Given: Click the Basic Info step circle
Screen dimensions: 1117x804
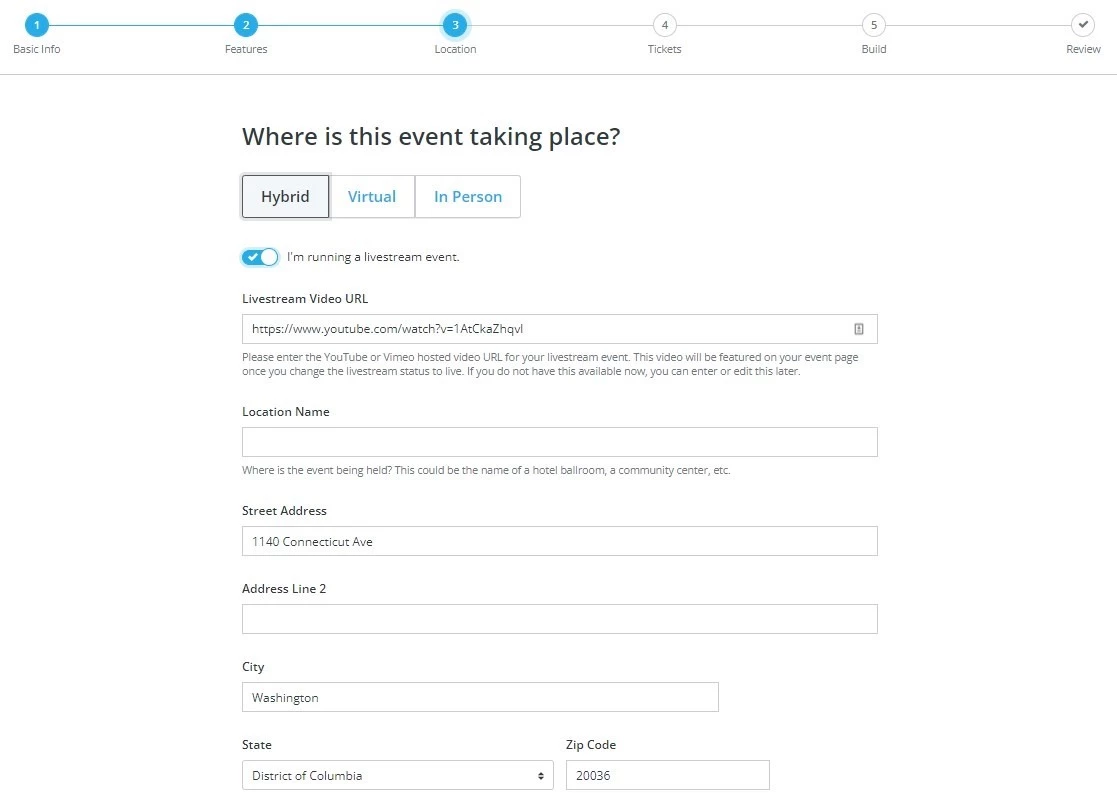Looking at the screenshot, I should 37,24.
